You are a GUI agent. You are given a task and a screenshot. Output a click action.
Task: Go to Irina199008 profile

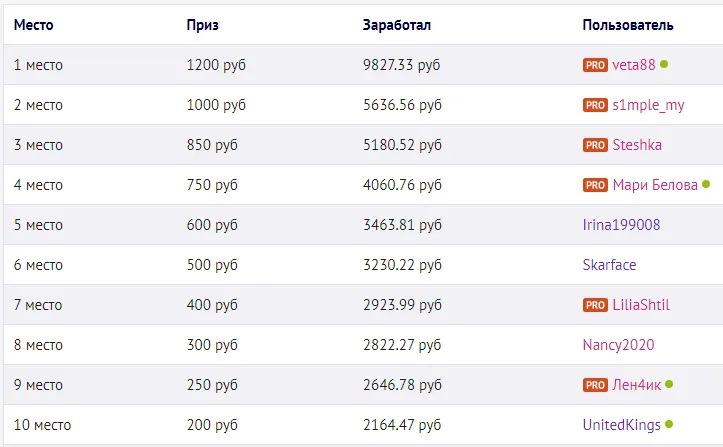click(x=621, y=225)
